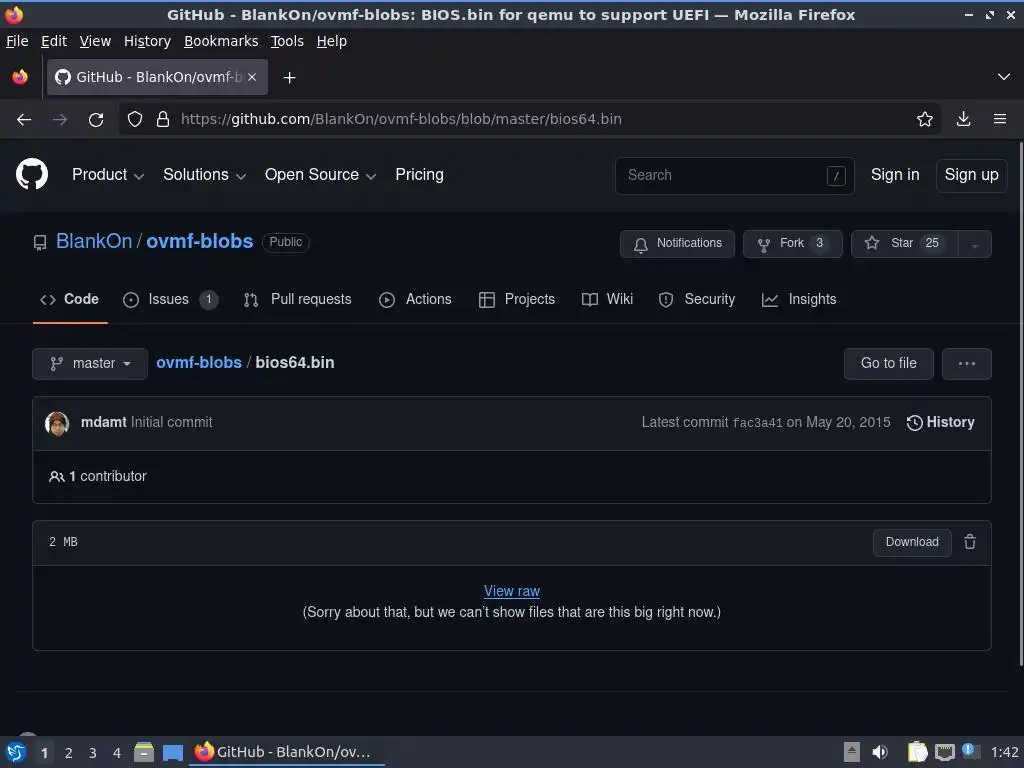Open mdamt's profile link
This screenshot has height=768, width=1024.
click(103, 423)
